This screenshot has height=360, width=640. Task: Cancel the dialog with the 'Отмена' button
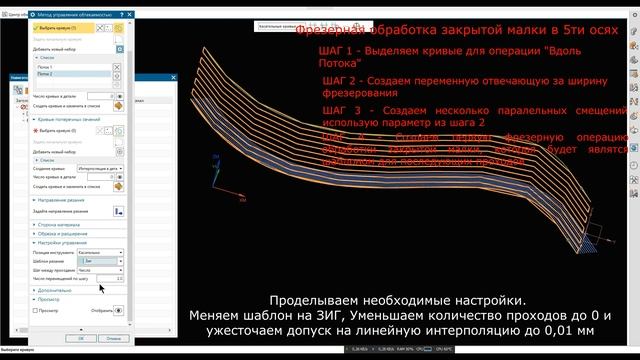pyautogui.click(x=113, y=339)
